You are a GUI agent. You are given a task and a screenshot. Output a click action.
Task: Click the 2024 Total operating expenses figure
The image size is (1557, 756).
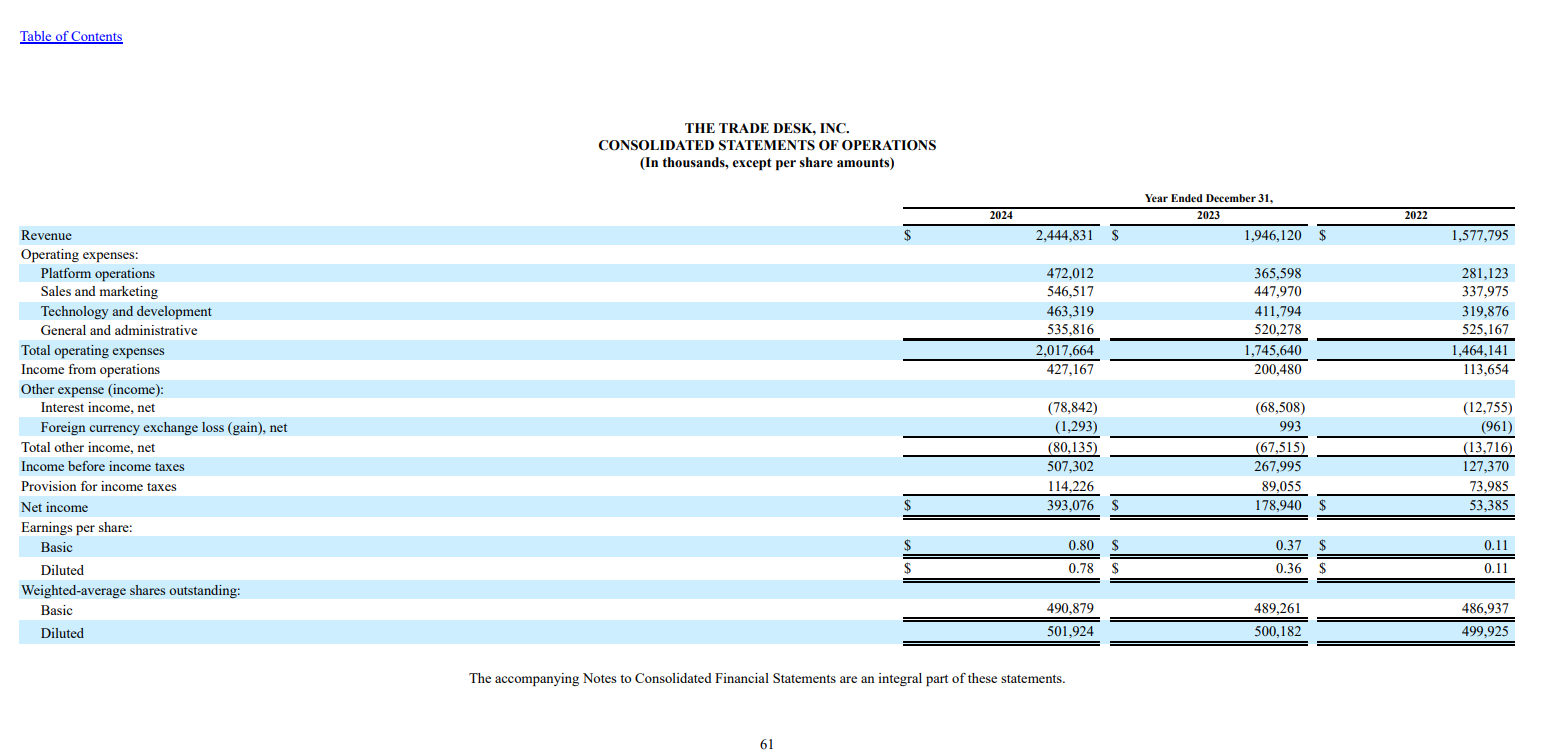point(1064,351)
